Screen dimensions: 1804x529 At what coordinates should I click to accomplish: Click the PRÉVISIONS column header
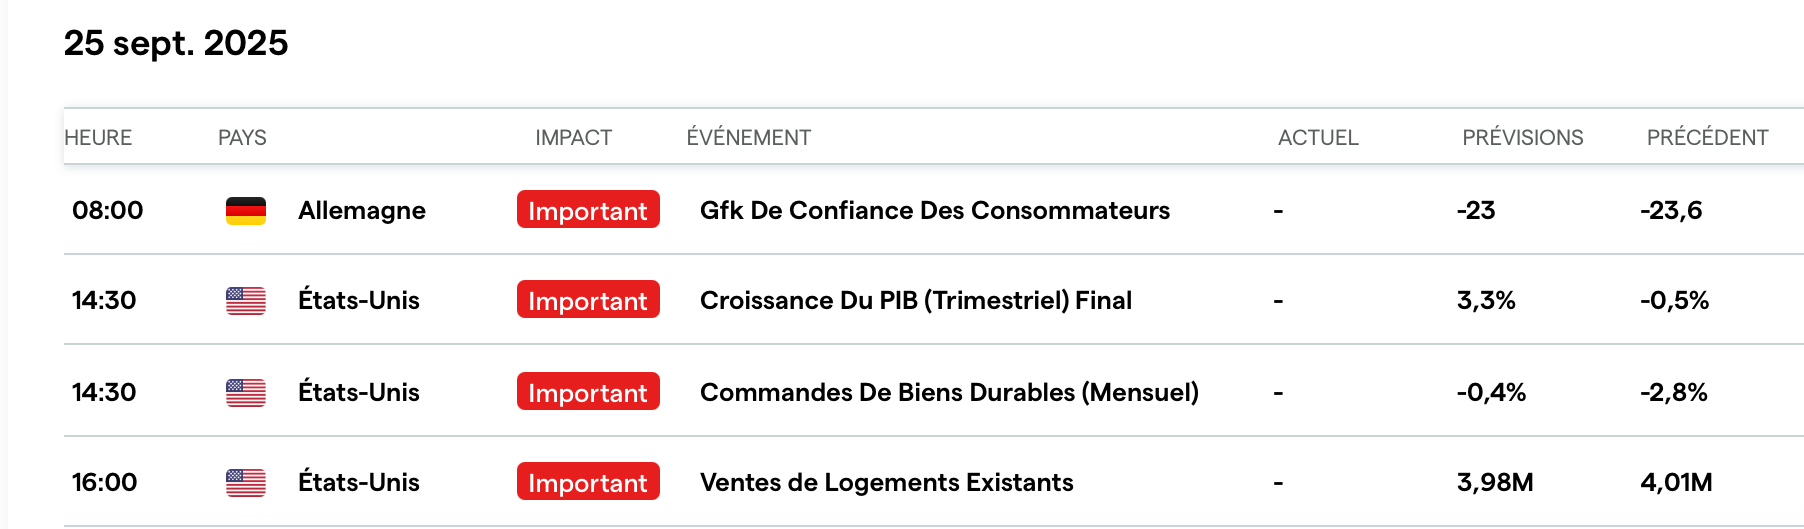pyautogui.click(x=1522, y=138)
